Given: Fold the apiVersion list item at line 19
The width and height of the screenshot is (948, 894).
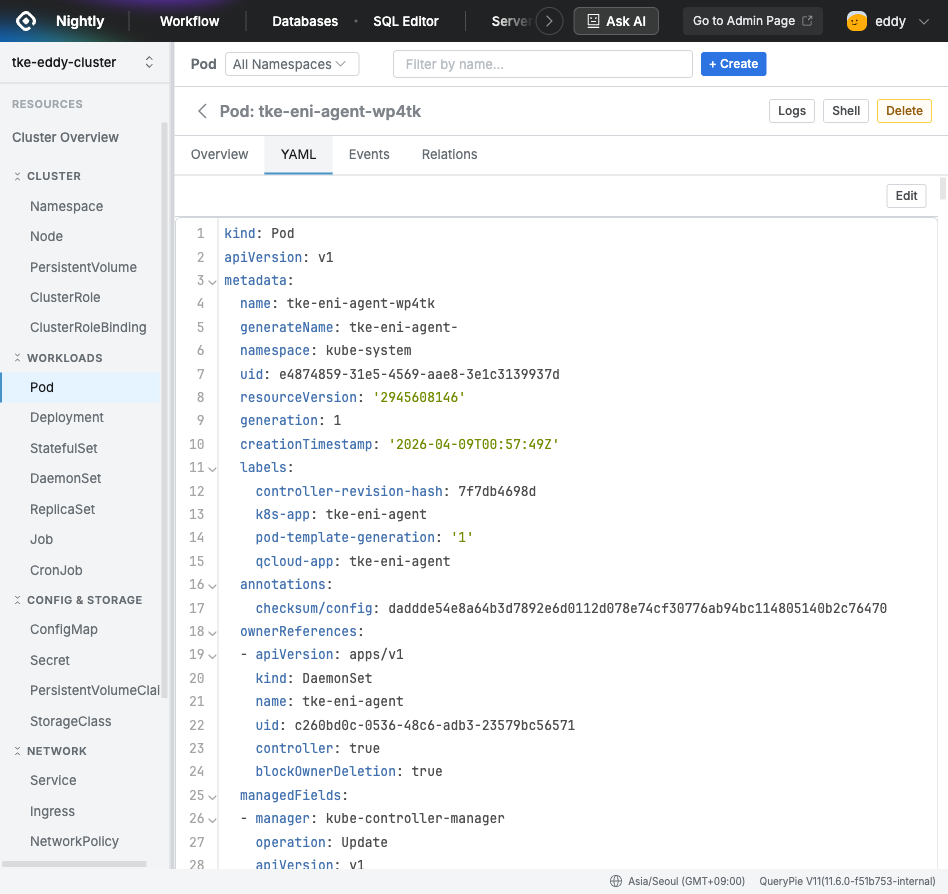Looking at the screenshot, I should click(212, 656).
